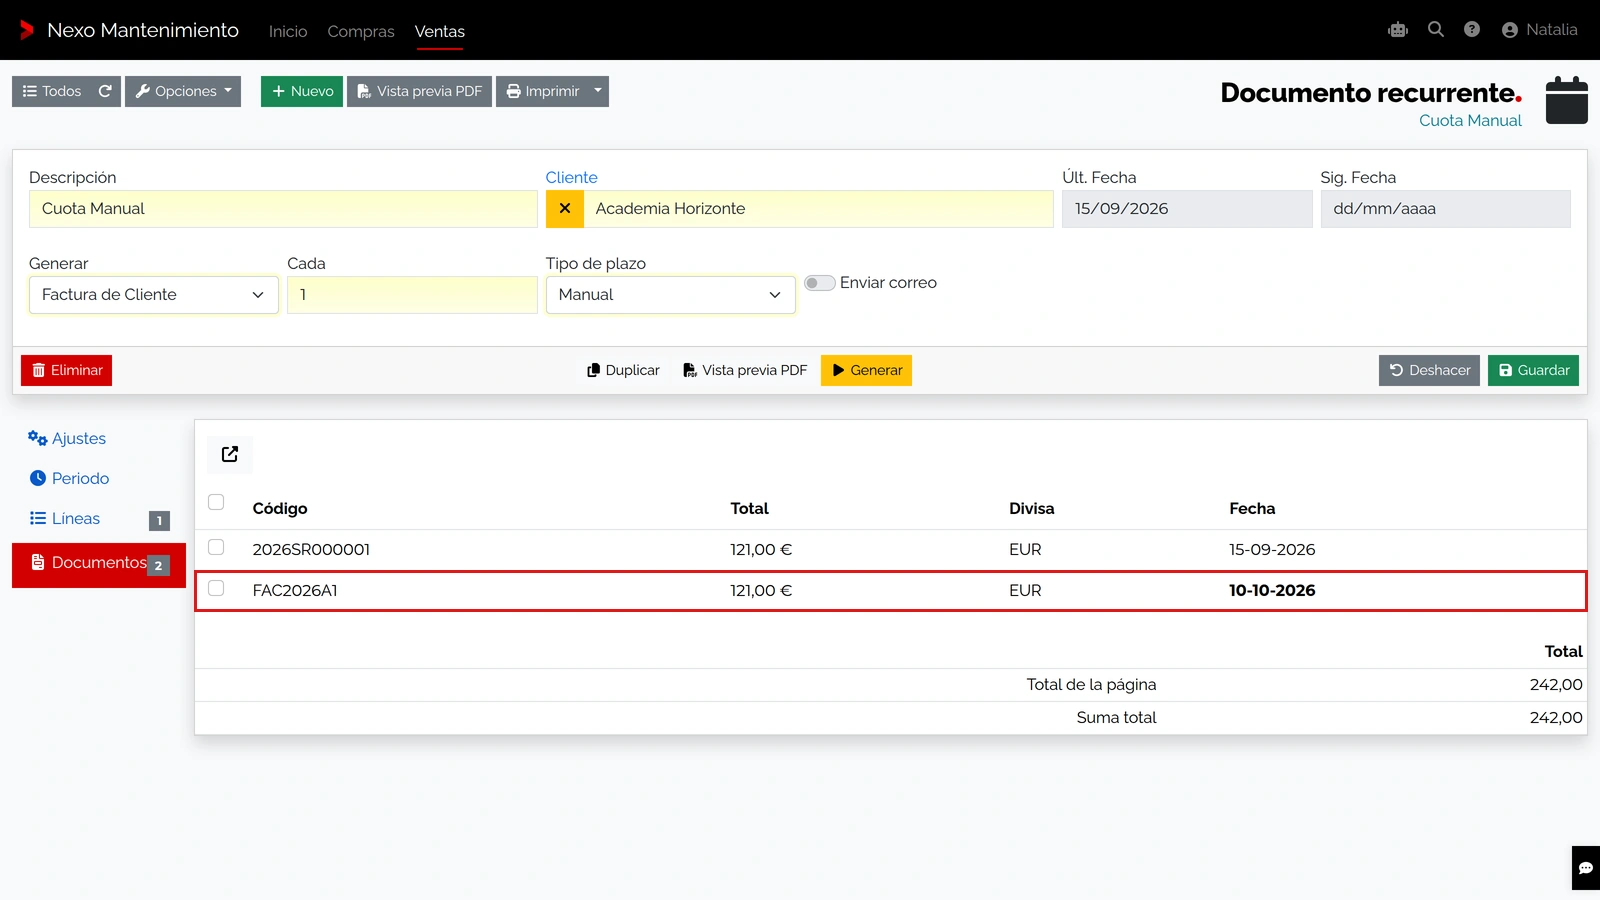The height and width of the screenshot is (900, 1600).
Task: Tick the select-all checkbox in table header
Action: tap(216, 502)
